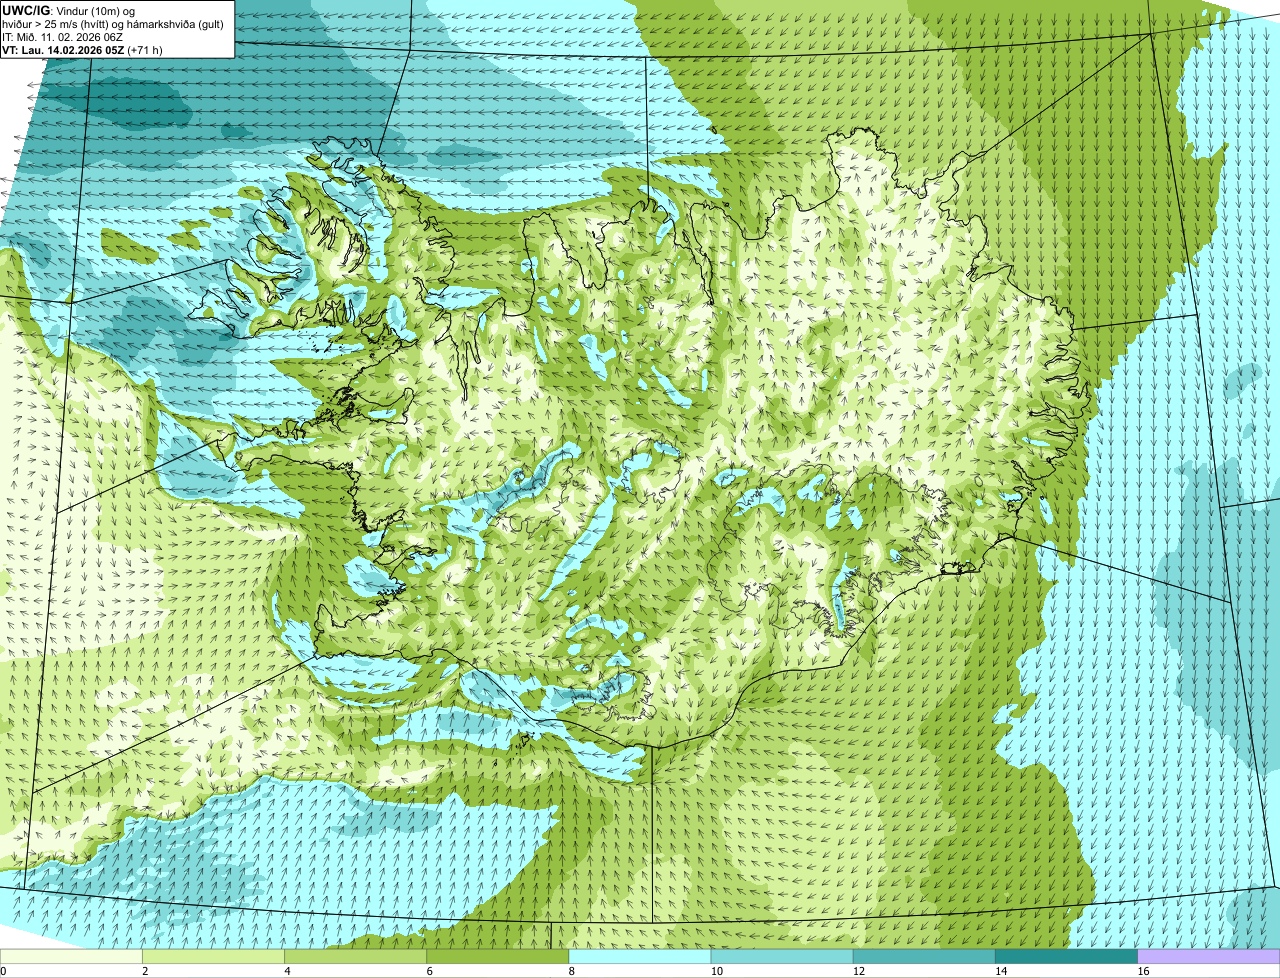Click the lavender above-16 m/s legend swatch

[1209, 956]
